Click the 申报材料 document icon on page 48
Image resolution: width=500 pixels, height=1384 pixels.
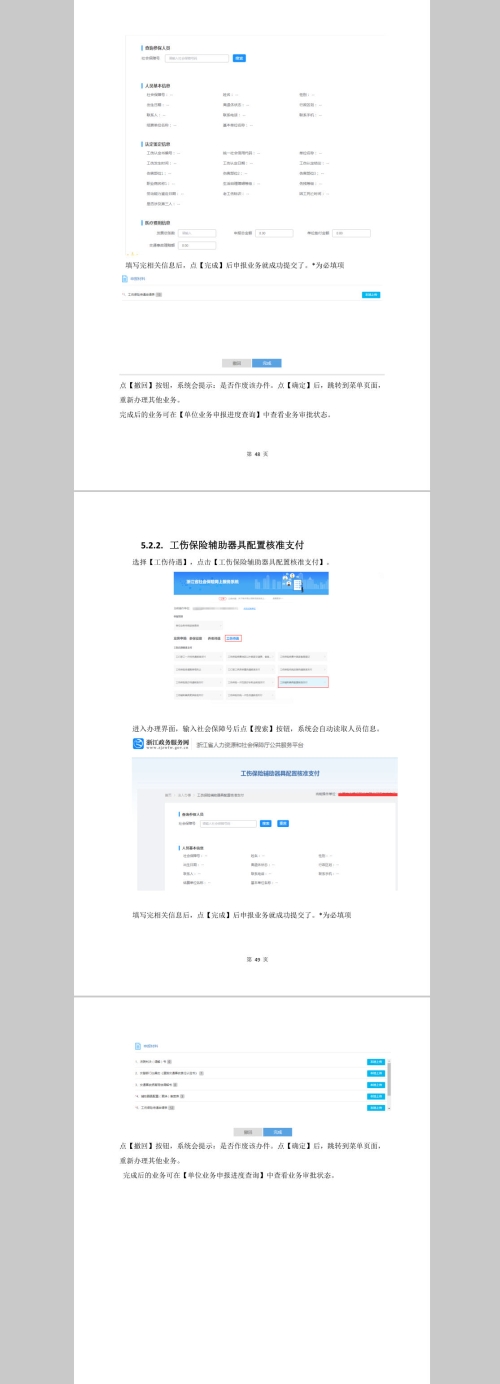click(x=124, y=279)
